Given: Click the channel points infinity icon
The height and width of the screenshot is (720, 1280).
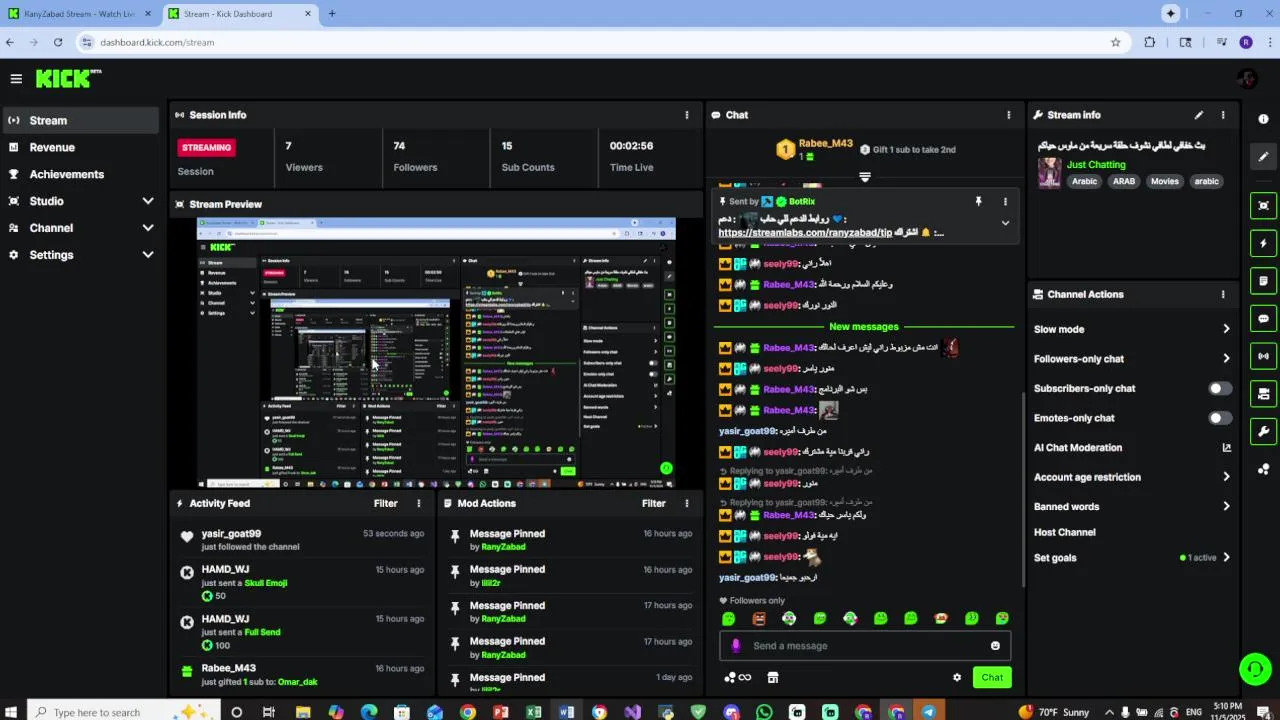Looking at the screenshot, I should (x=738, y=677).
